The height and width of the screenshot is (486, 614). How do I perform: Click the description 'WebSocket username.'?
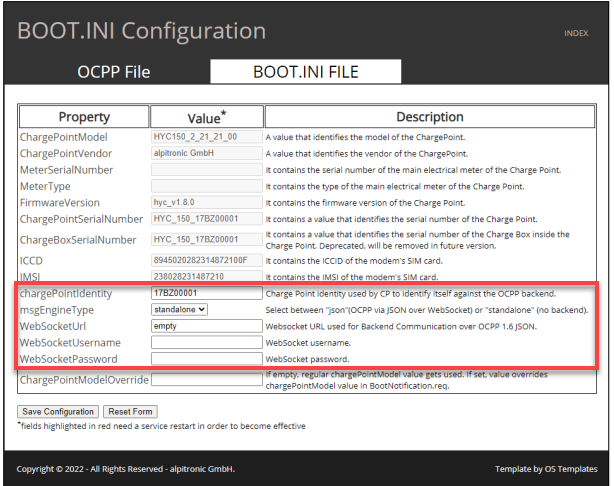308,343
